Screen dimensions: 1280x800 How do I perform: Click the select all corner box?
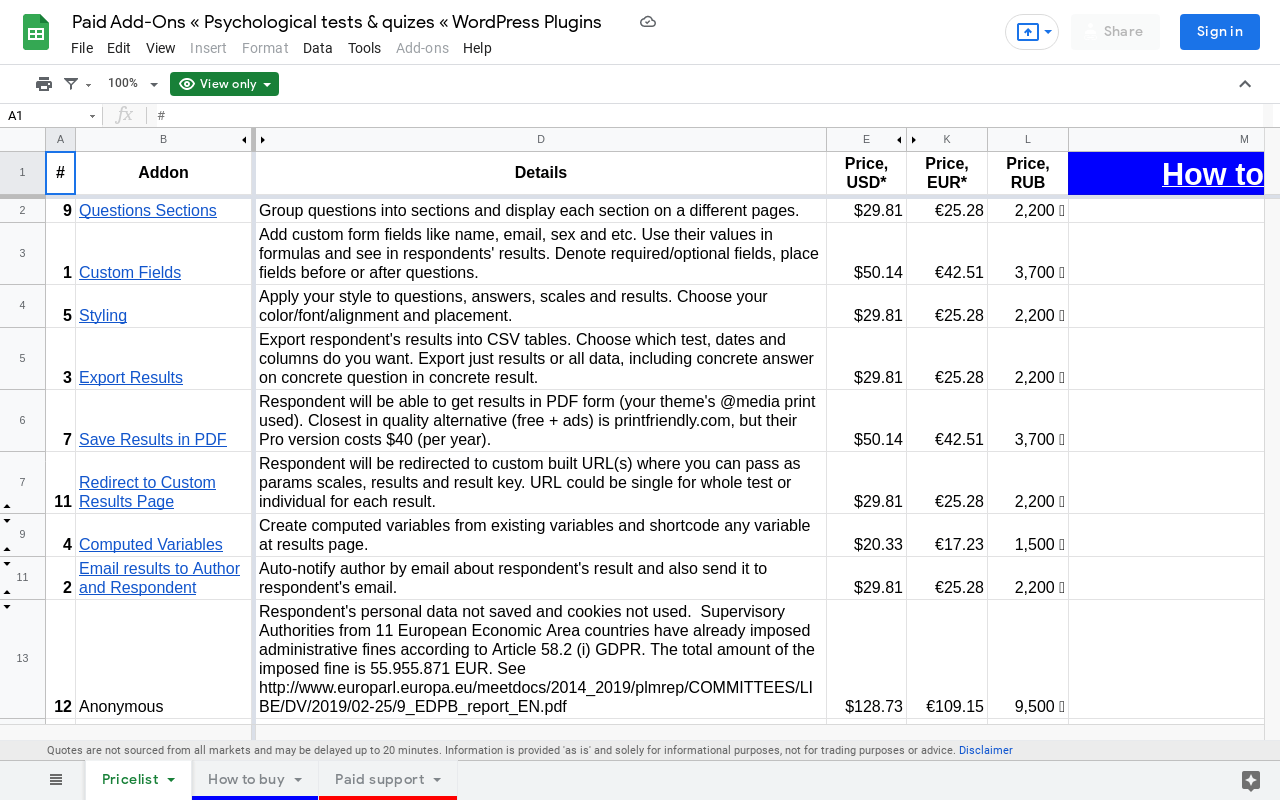pos(22,140)
